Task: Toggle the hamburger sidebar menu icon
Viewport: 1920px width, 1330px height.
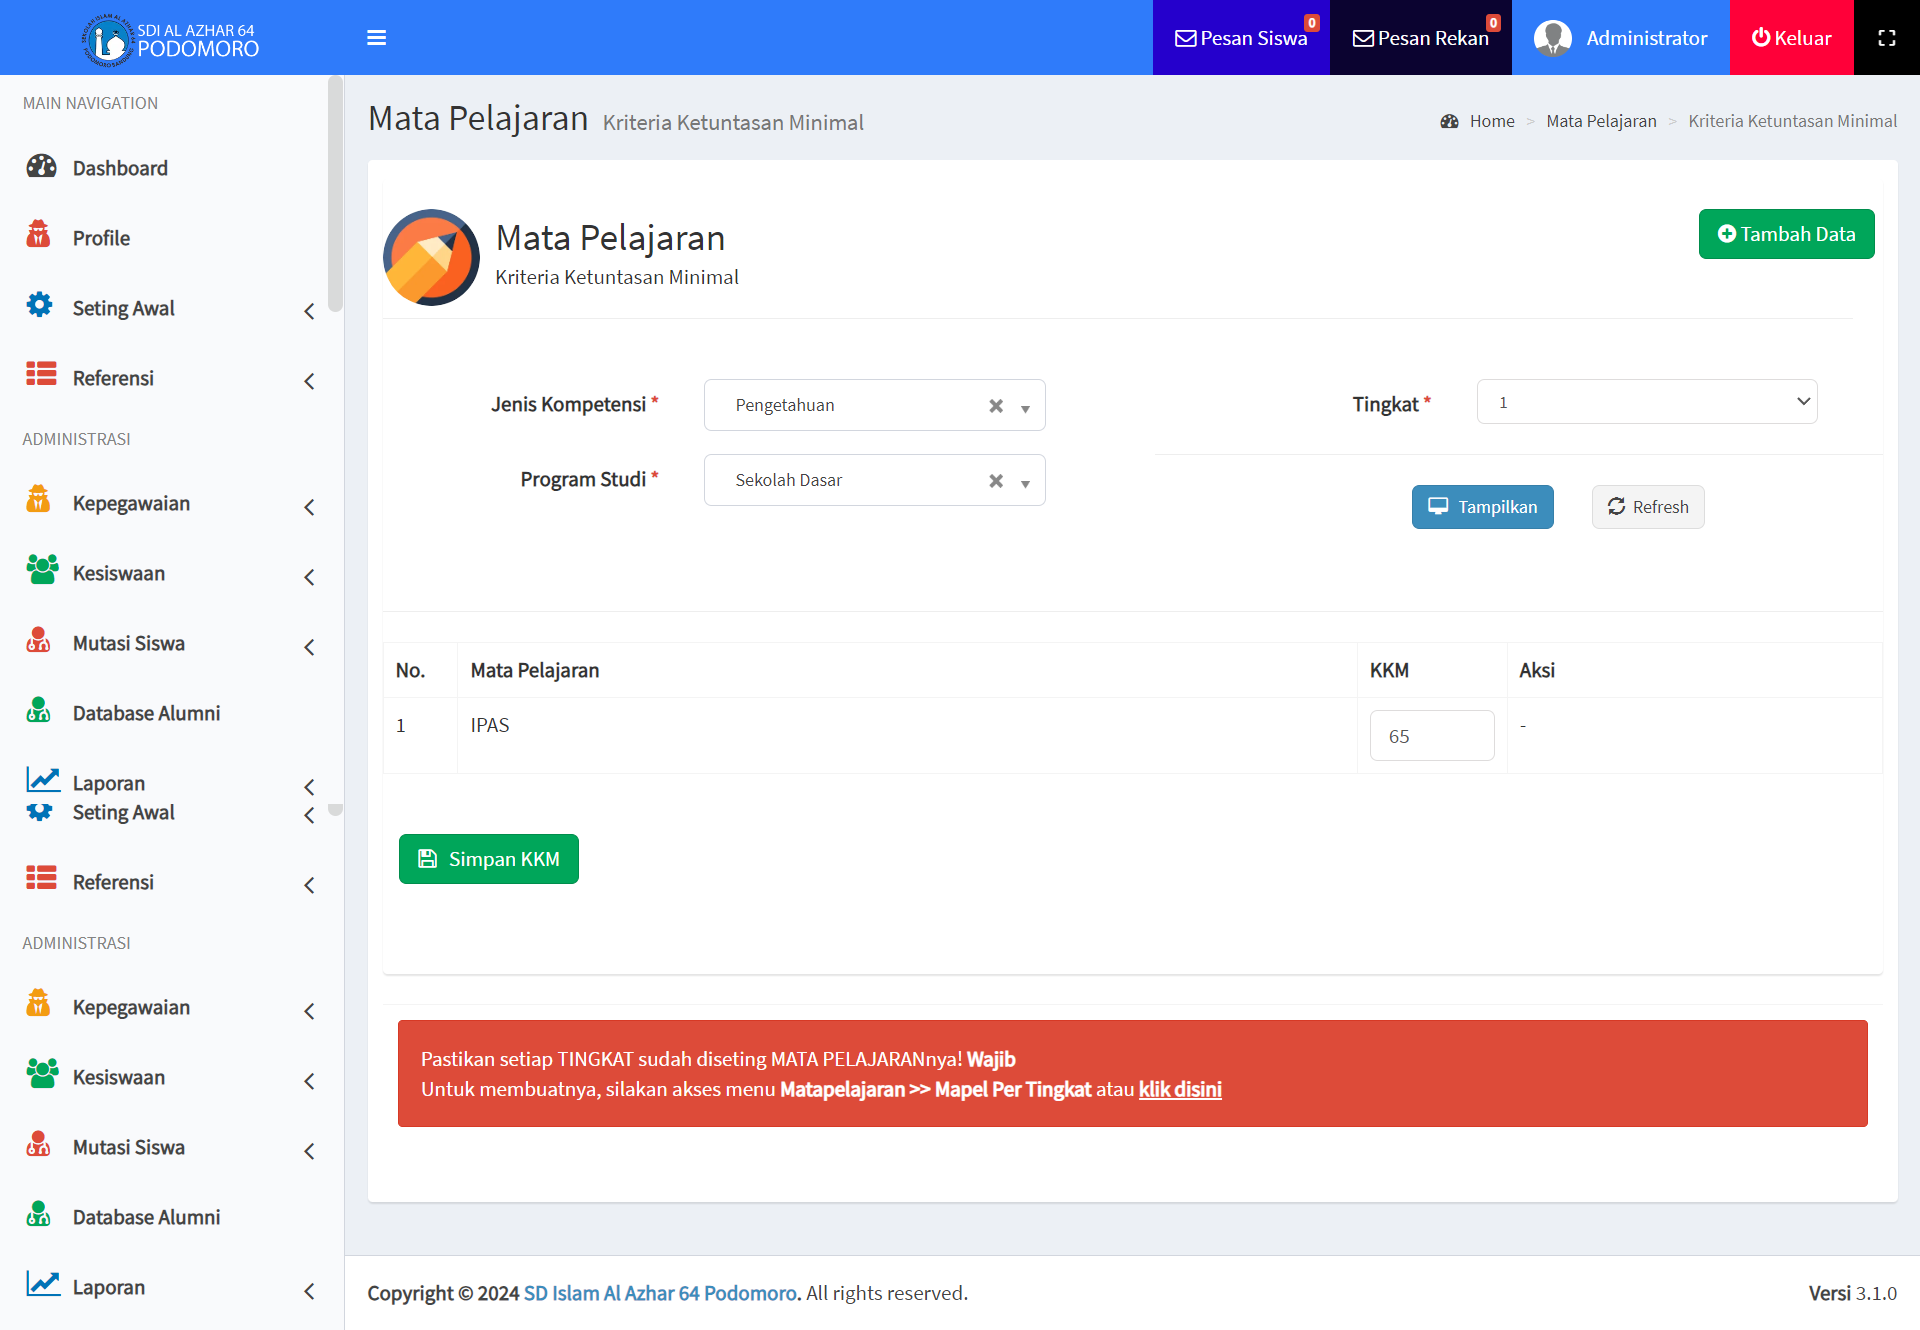Action: coord(376,38)
